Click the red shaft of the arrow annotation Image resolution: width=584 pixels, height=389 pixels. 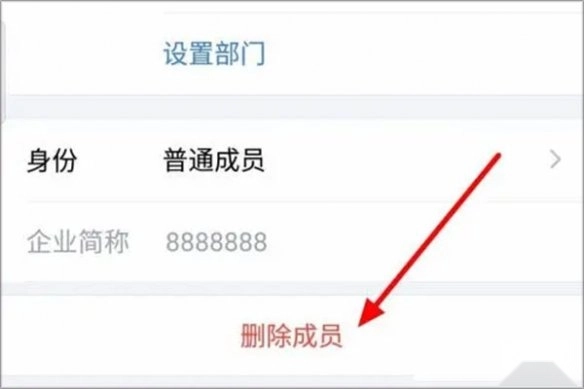(x=439, y=229)
